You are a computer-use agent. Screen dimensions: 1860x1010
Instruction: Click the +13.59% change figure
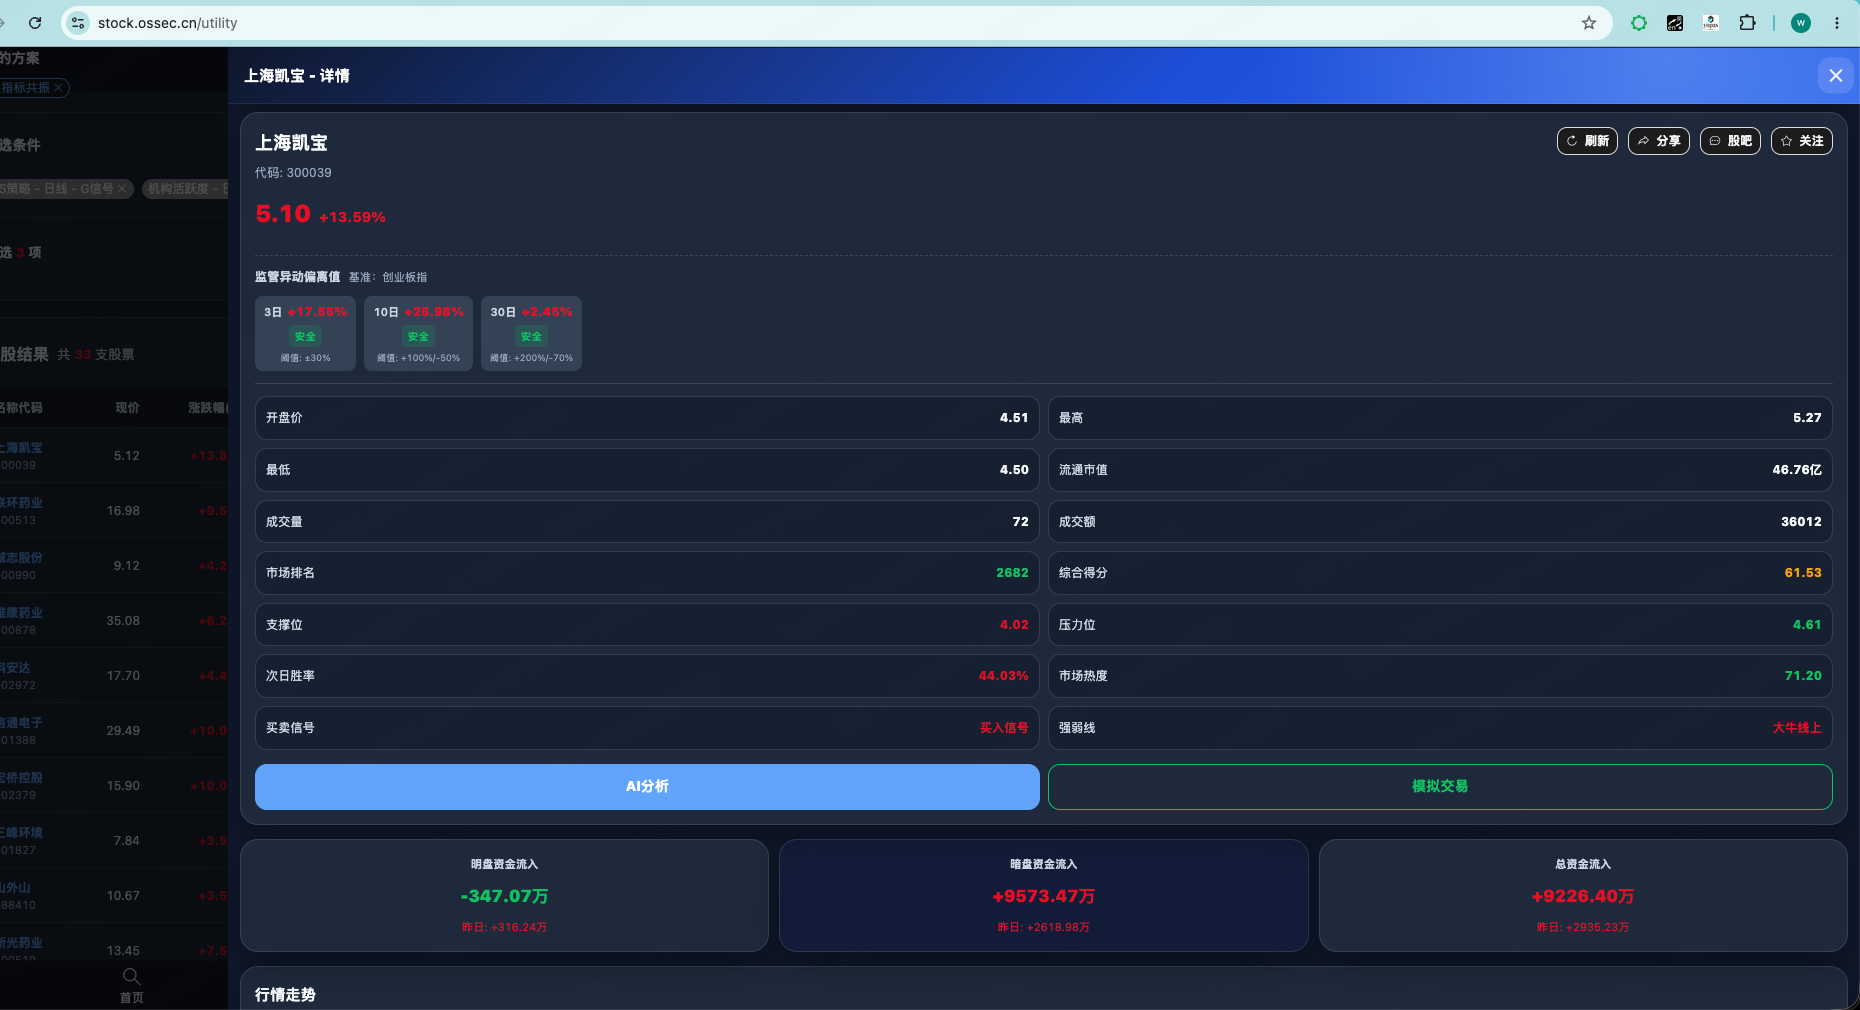point(352,217)
